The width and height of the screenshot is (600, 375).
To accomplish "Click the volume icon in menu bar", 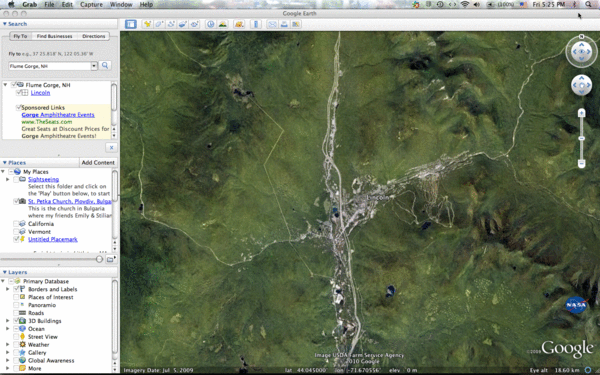I will click(x=476, y=4).
